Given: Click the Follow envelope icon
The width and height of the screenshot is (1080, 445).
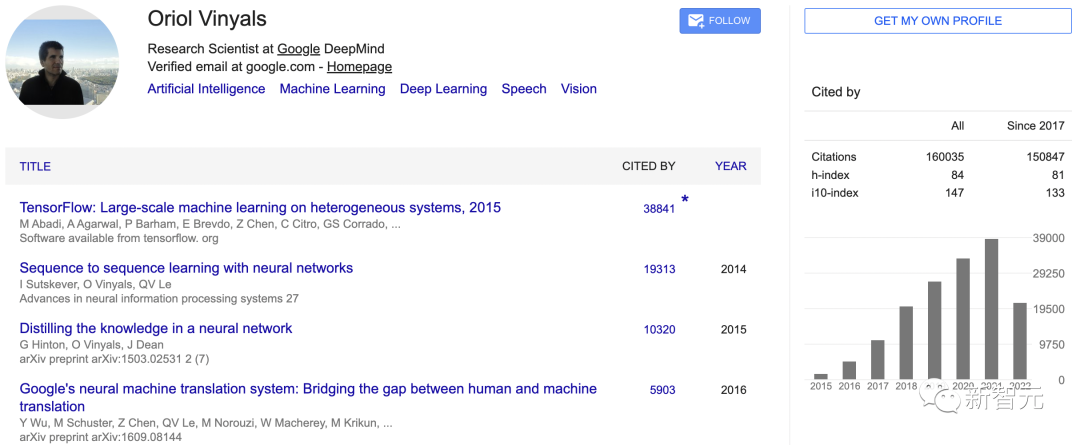Looking at the screenshot, I should tap(695, 21).
